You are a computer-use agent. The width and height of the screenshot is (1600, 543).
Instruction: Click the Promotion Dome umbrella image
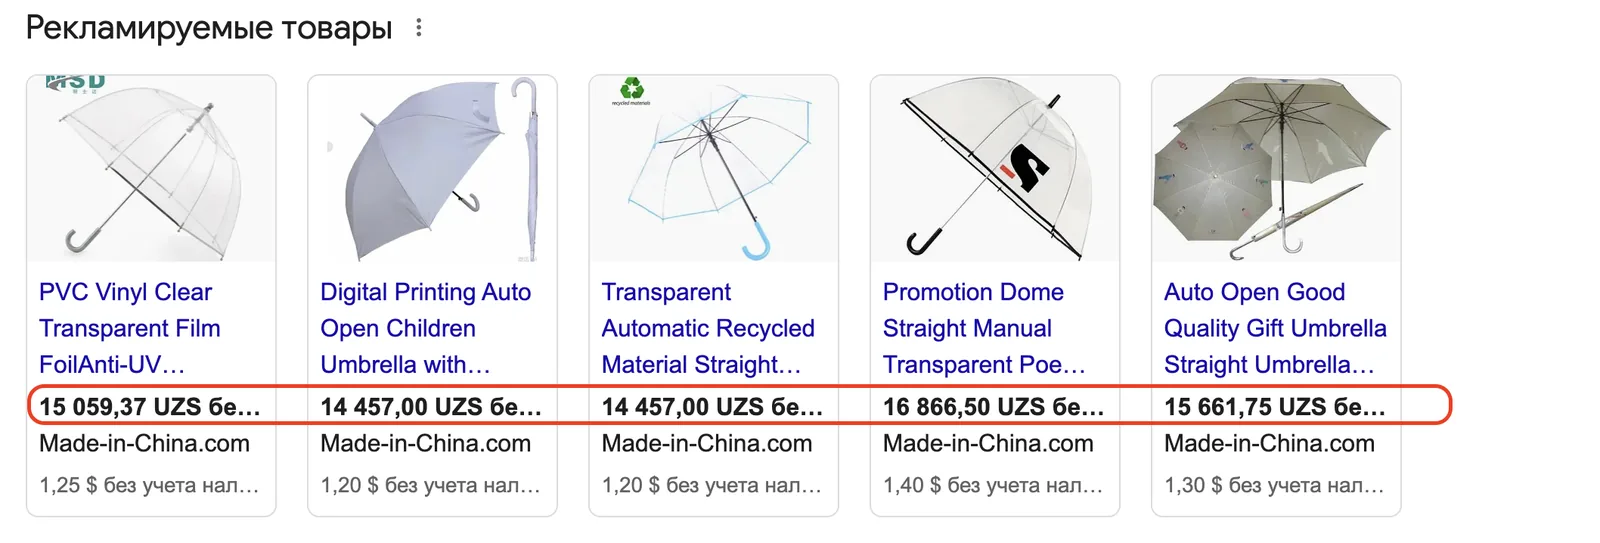[x=995, y=168]
